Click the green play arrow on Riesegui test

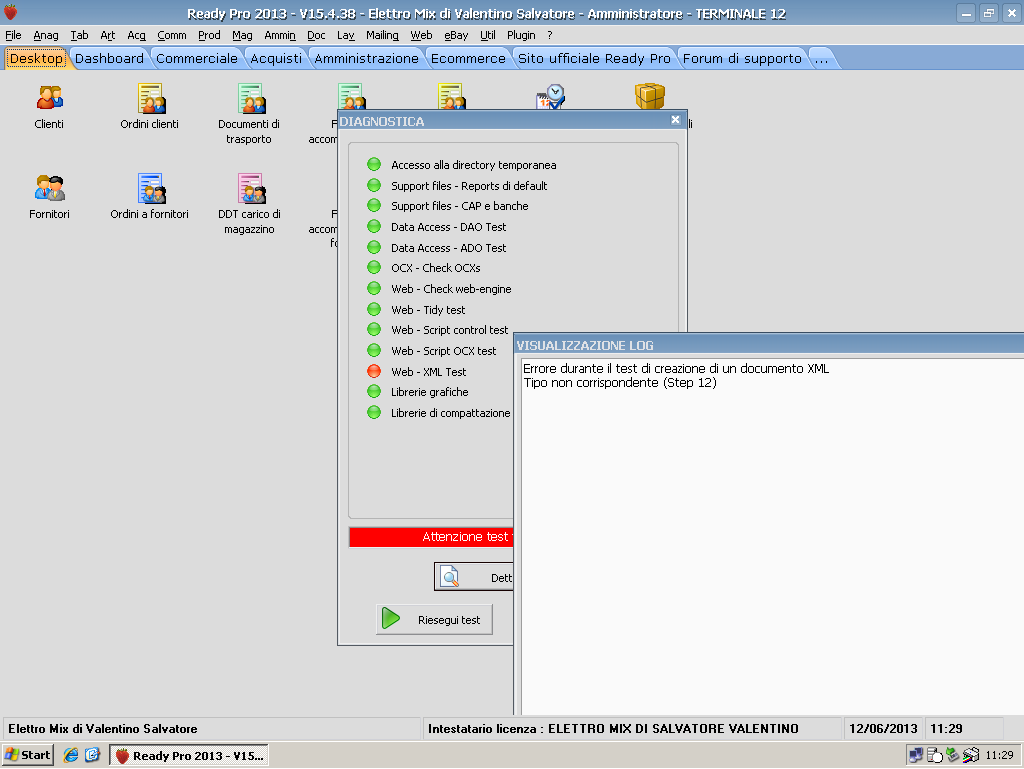tap(391, 618)
